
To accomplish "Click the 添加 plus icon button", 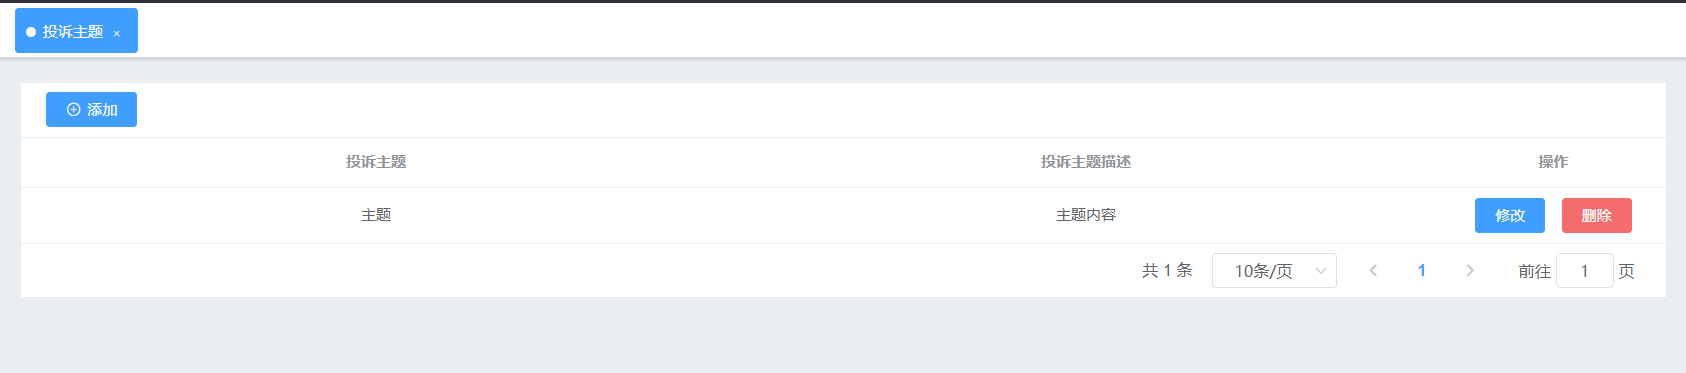I will pyautogui.click(x=91, y=110).
